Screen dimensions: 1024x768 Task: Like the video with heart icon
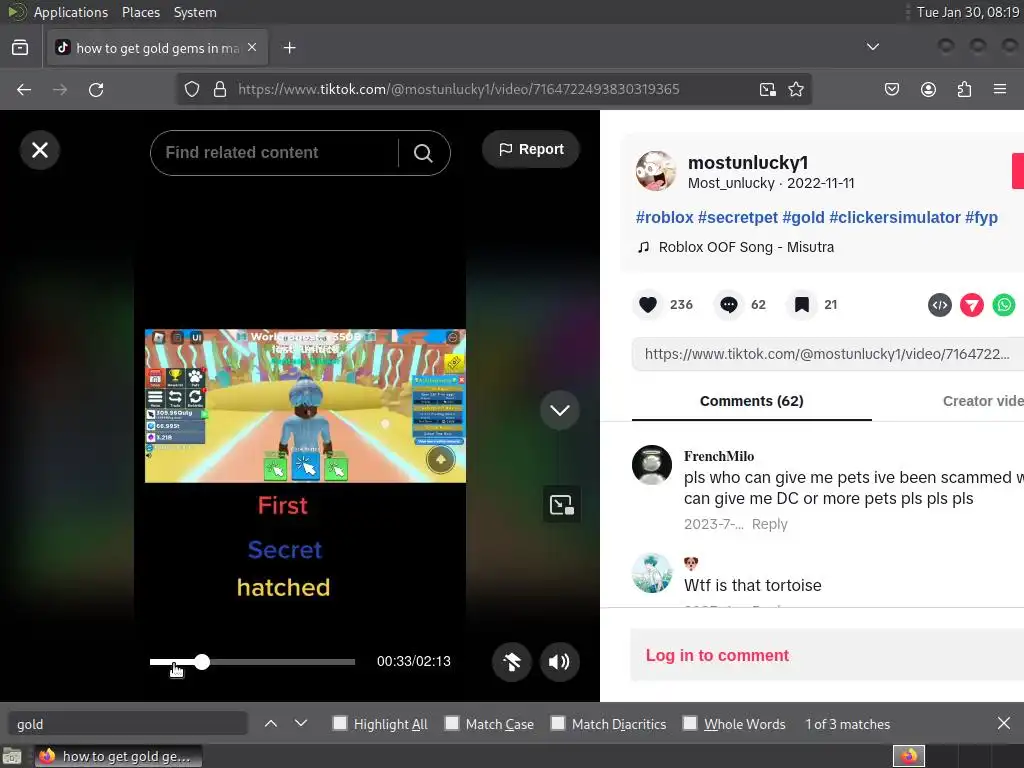pyautogui.click(x=648, y=305)
